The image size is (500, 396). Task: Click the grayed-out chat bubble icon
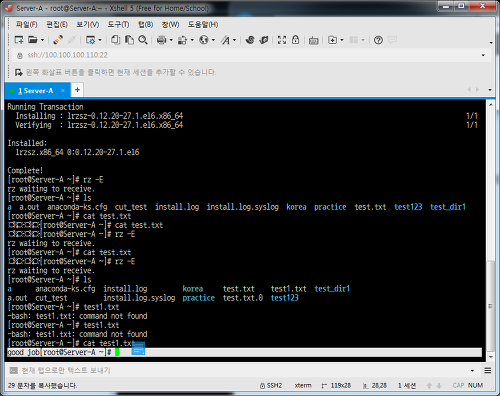click(392, 40)
